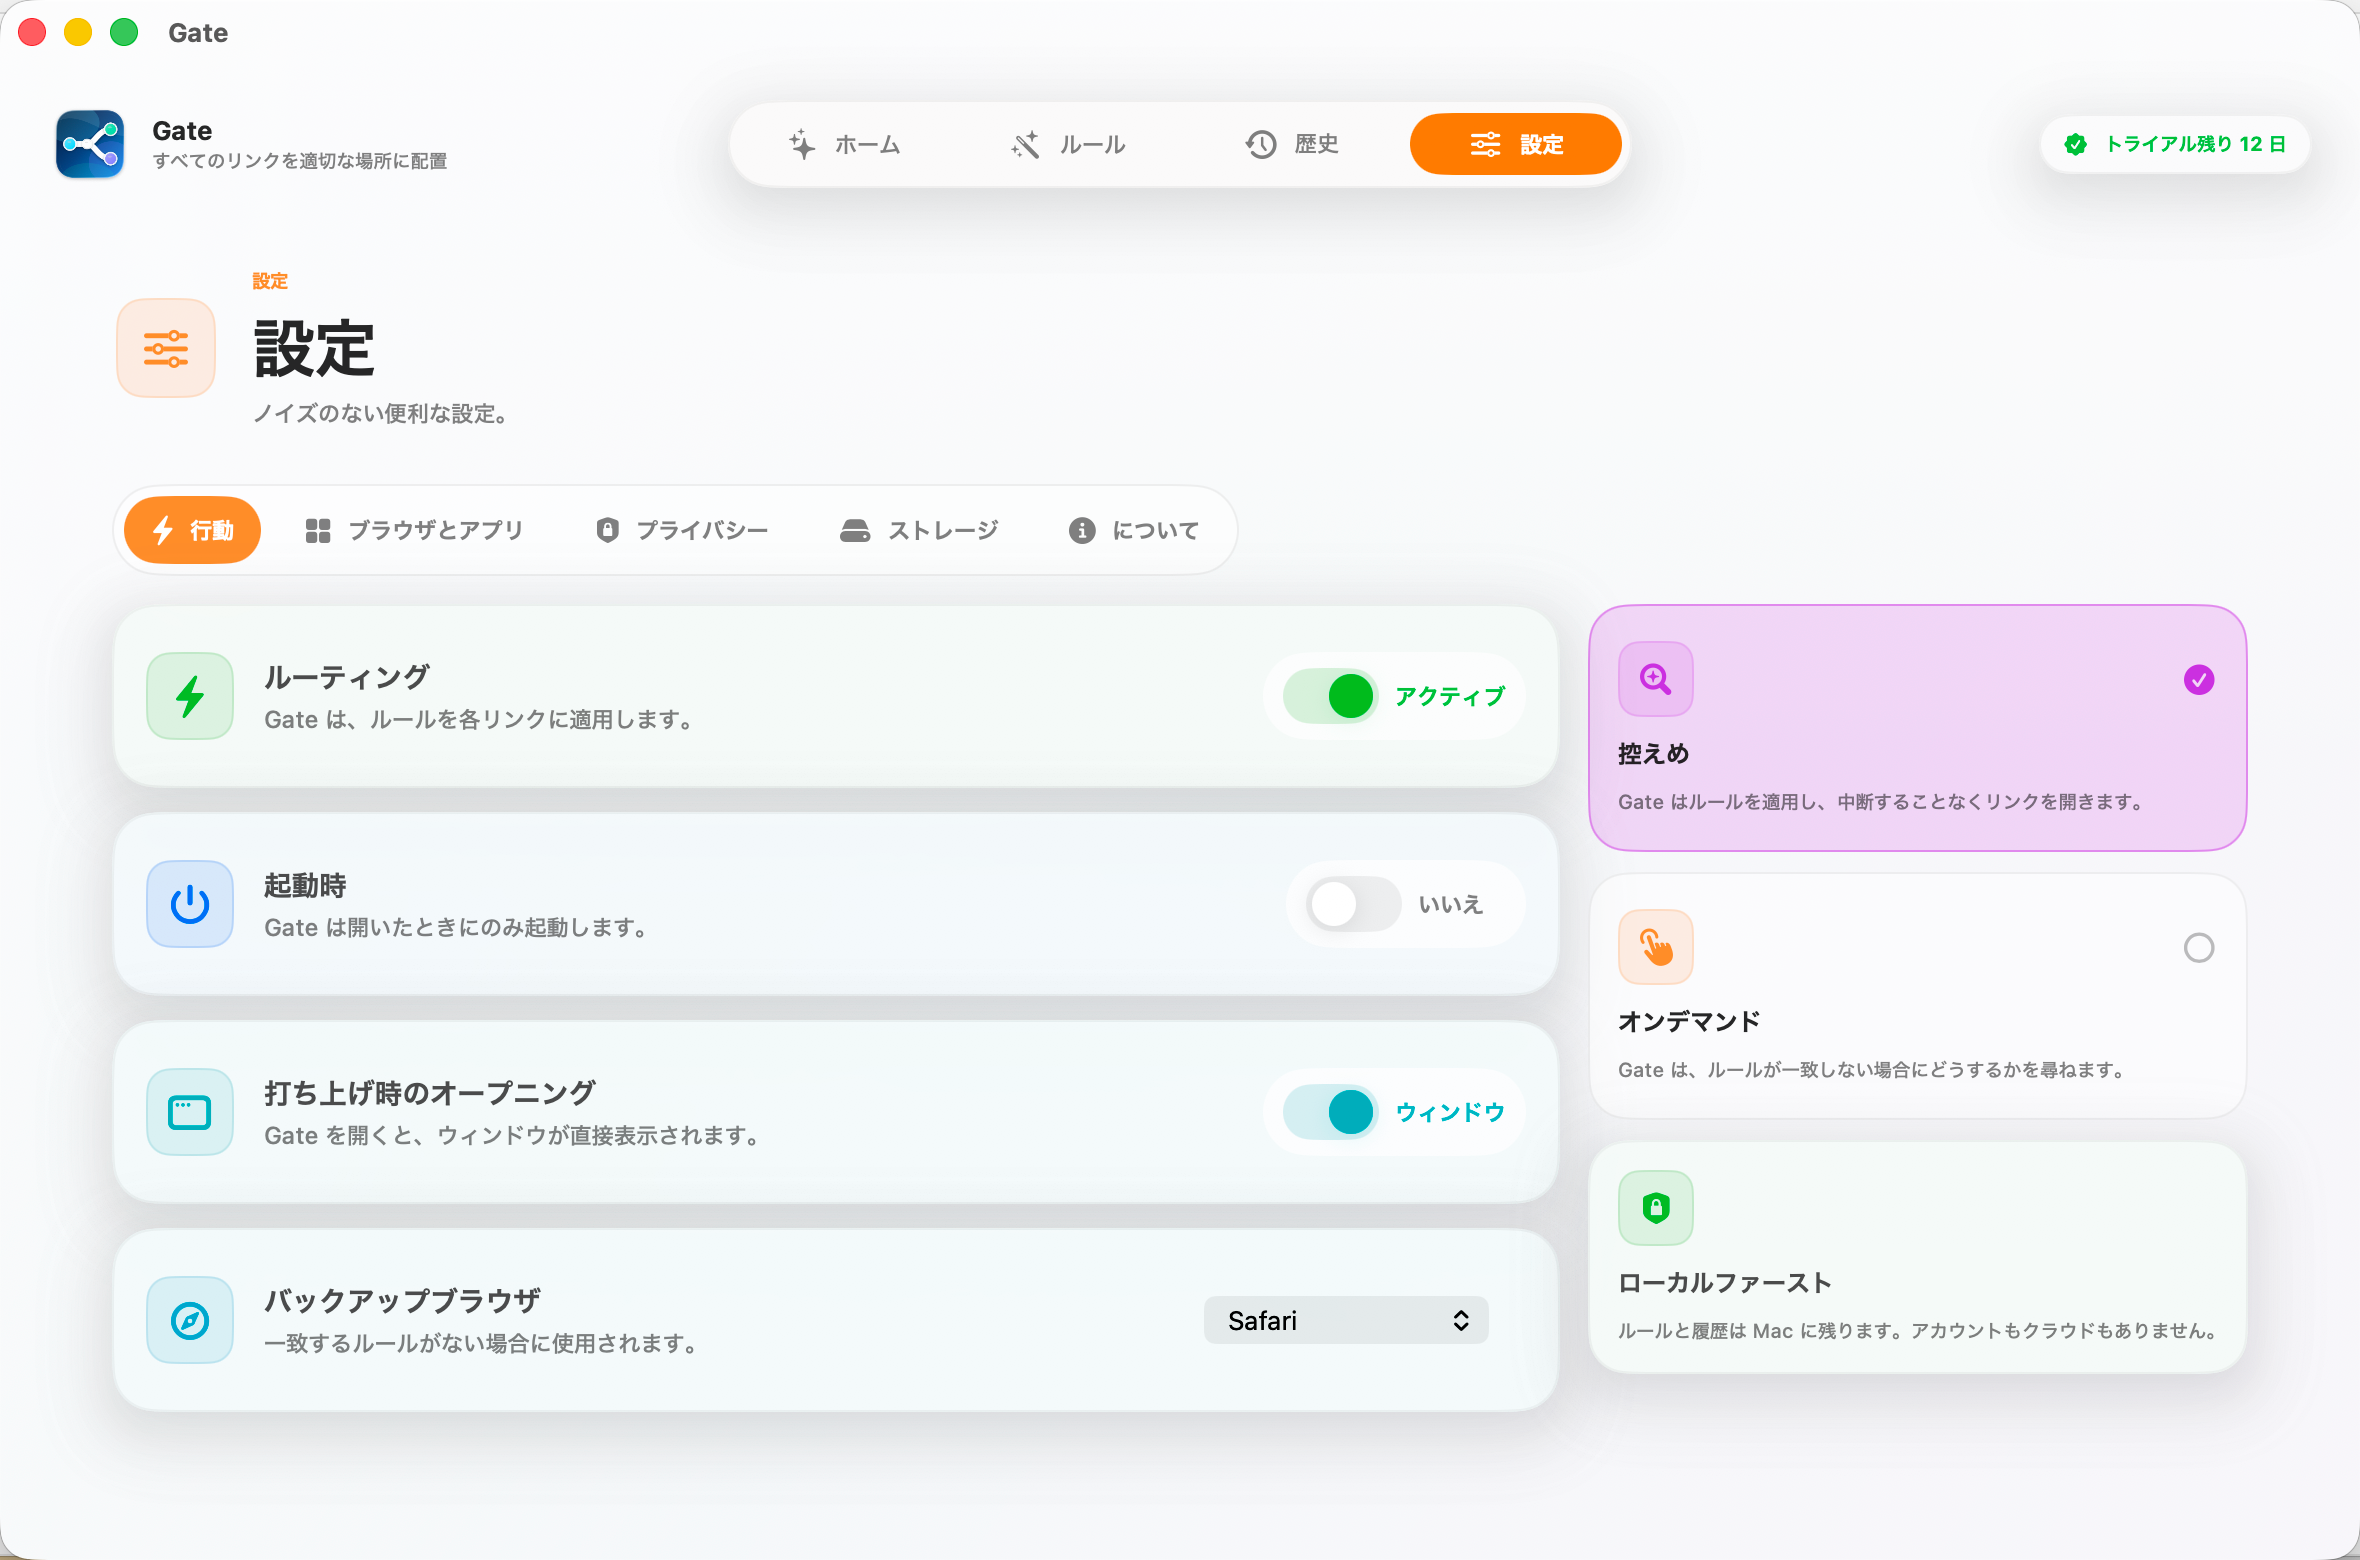2360x1560 pixels.
Task: Toggle the ルーティング active switch
Action: tap(1331, 696)
